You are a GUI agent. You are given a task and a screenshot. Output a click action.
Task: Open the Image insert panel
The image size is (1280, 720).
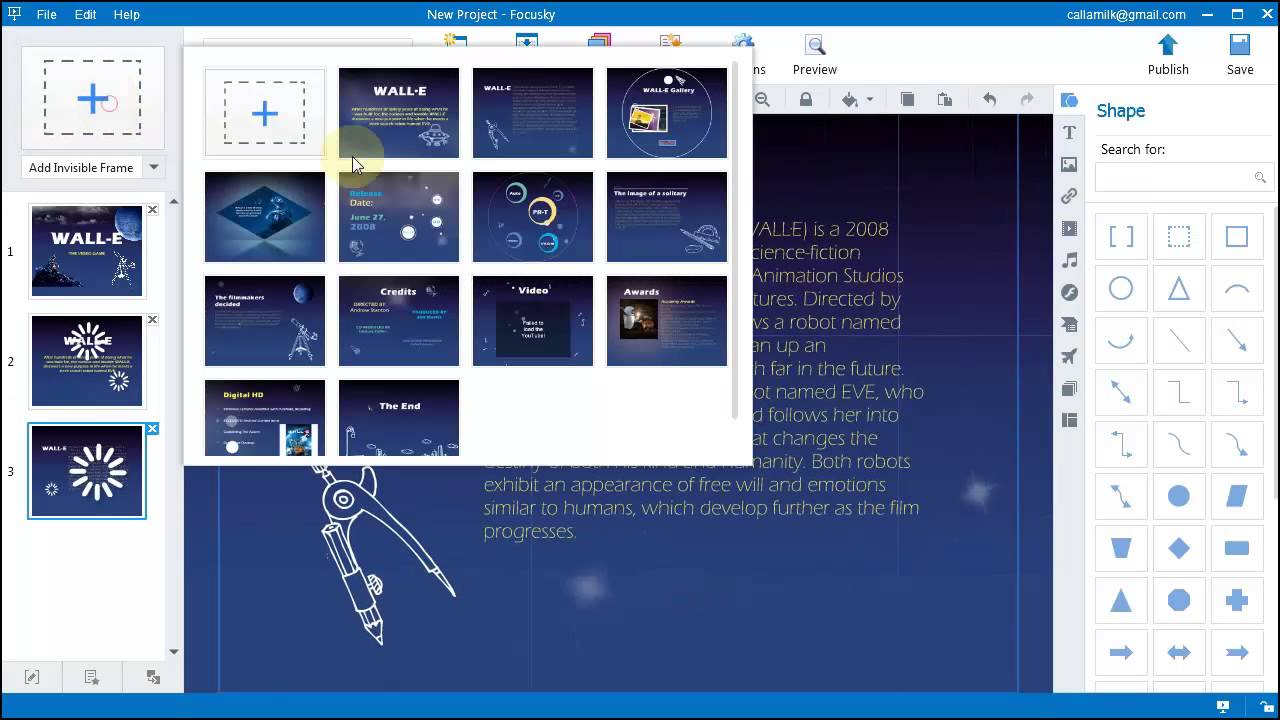pyautogui.click(x=1069, y=164)
